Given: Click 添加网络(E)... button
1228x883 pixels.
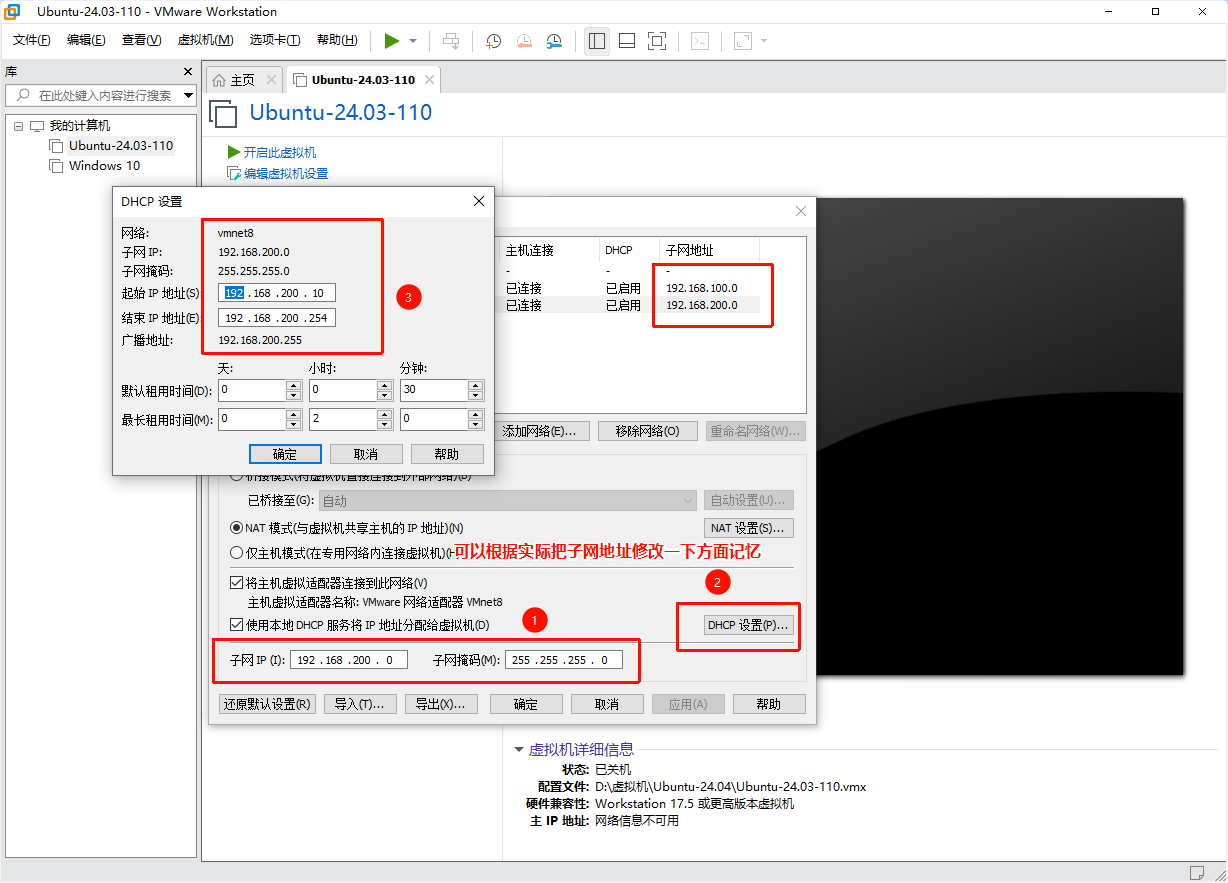Looking at the screenshot, I should [x=540, y=431].
